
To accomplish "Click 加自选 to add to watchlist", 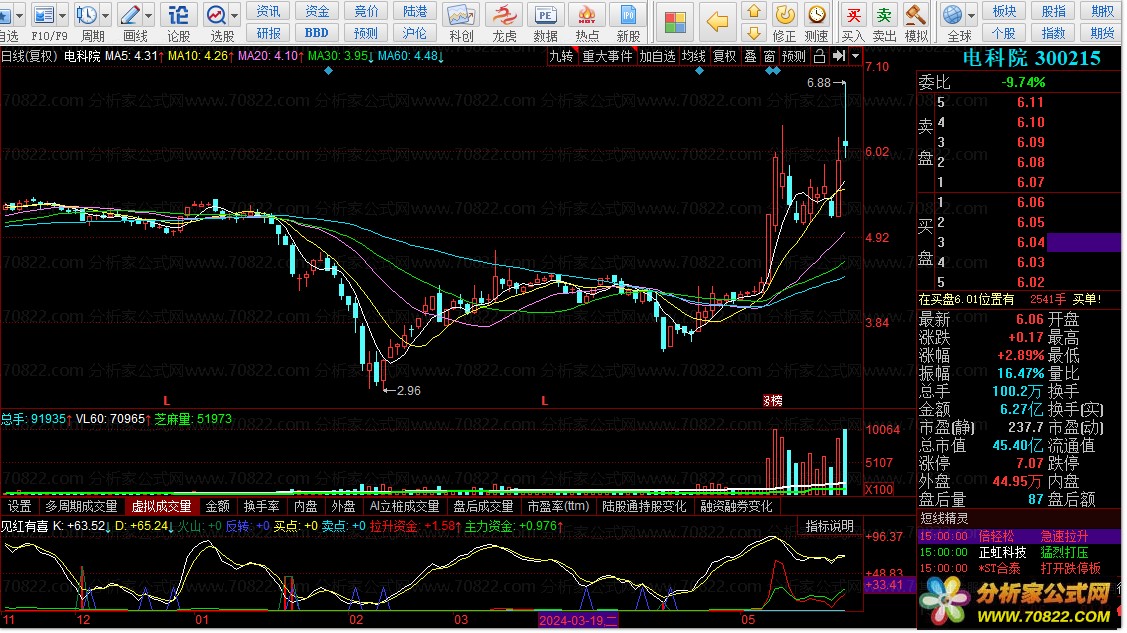I will tap(657, 56).
